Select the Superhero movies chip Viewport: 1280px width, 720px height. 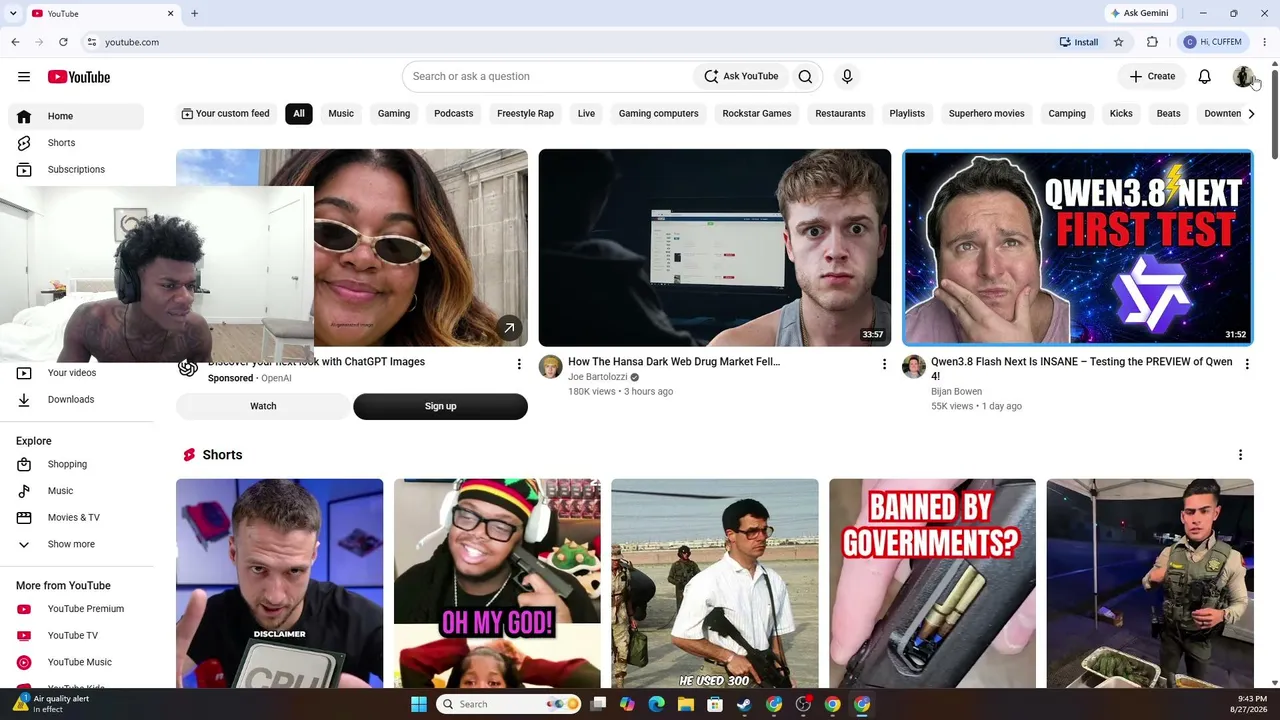987,114
